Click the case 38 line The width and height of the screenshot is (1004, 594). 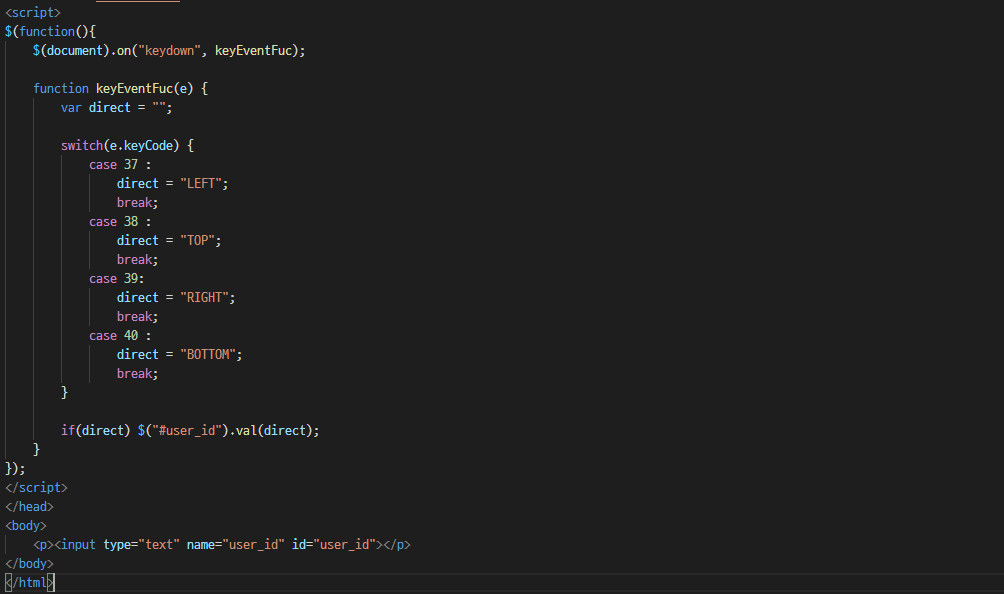click(x=120, y=221)
